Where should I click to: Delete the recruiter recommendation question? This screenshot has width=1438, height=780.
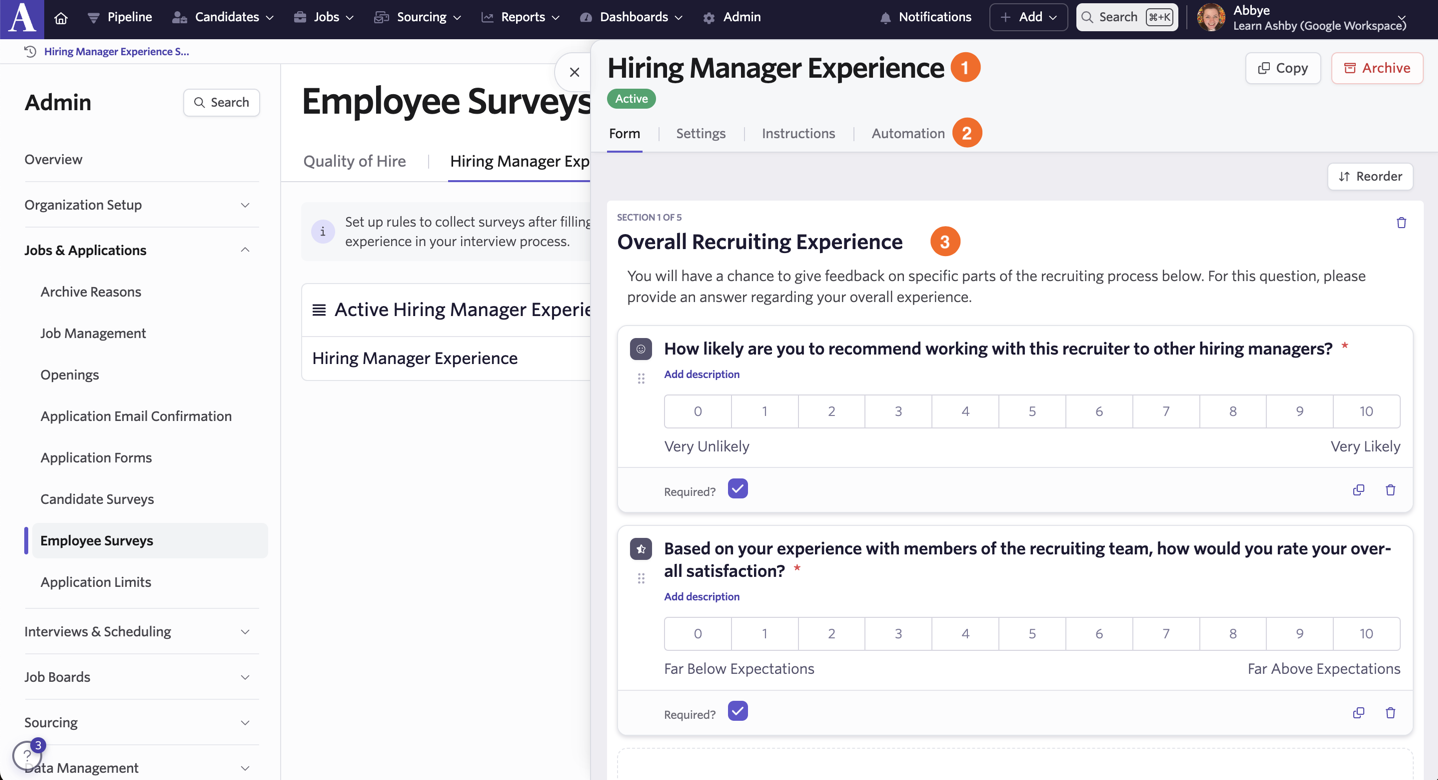pyautogui.click(x=1390, y=490)
